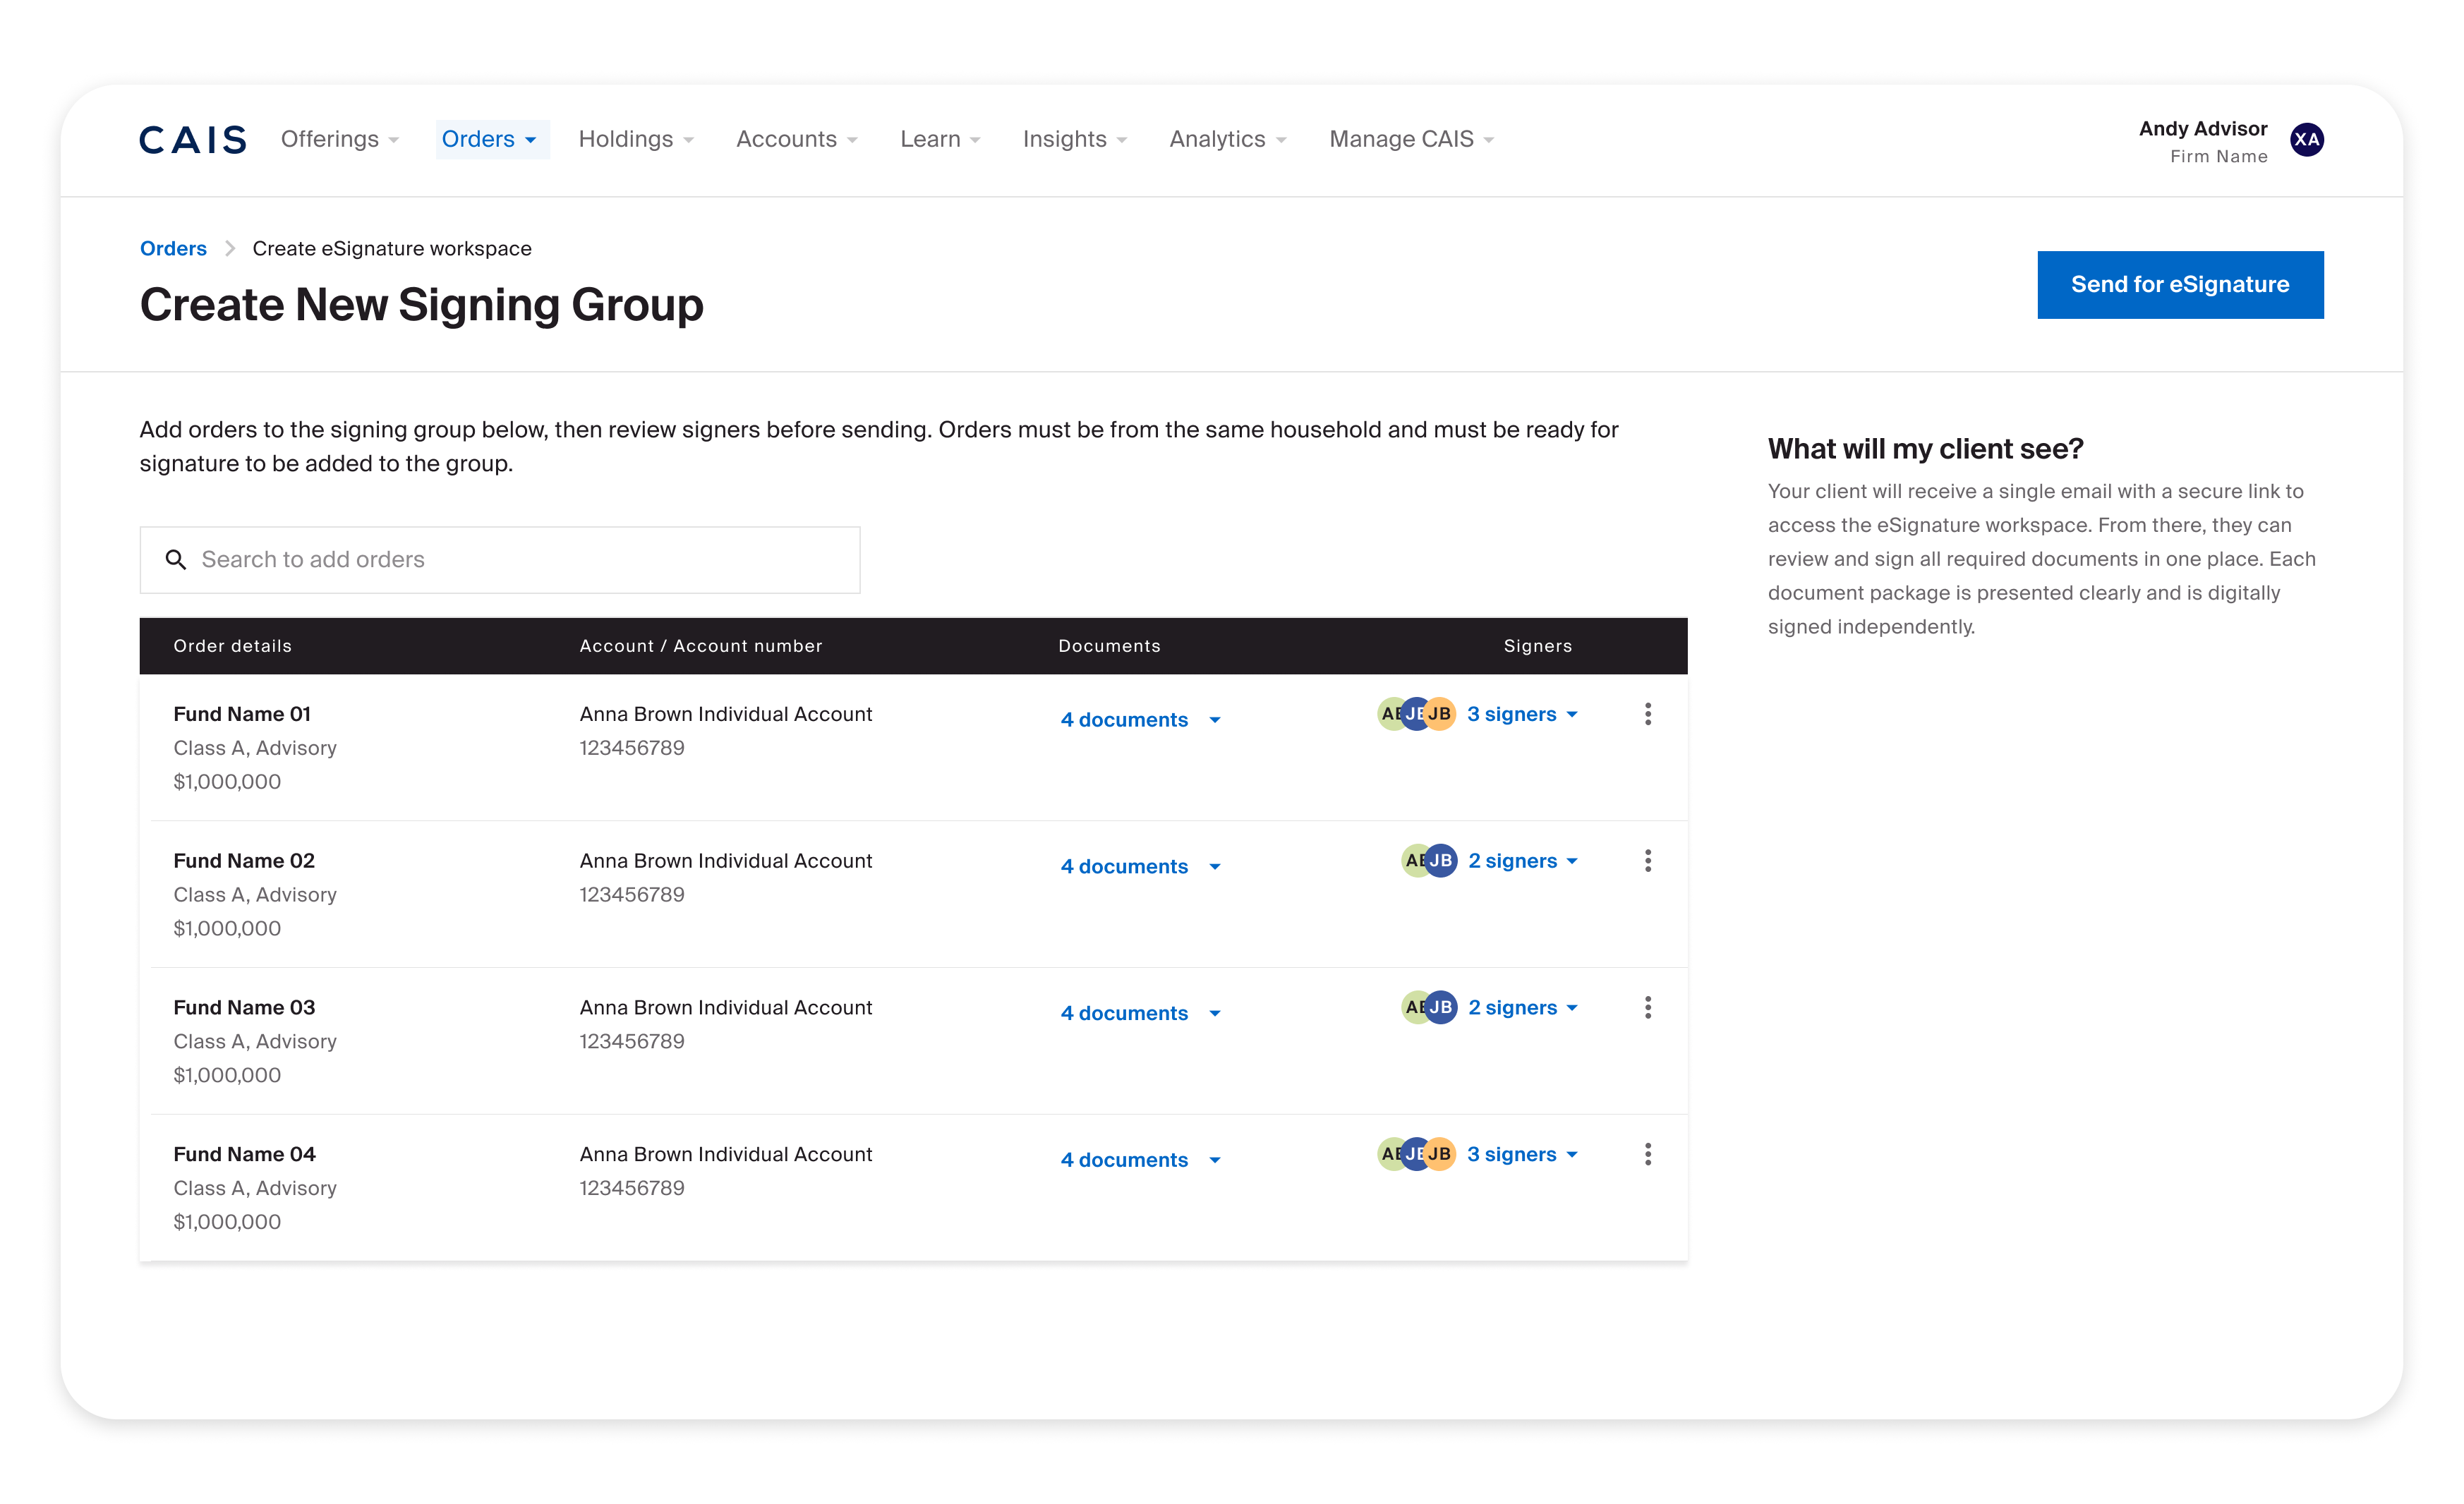Click signer avatars in Fund Name 04 row
This screenshot has width=2464, height=1504.
pos(1416,1155)
